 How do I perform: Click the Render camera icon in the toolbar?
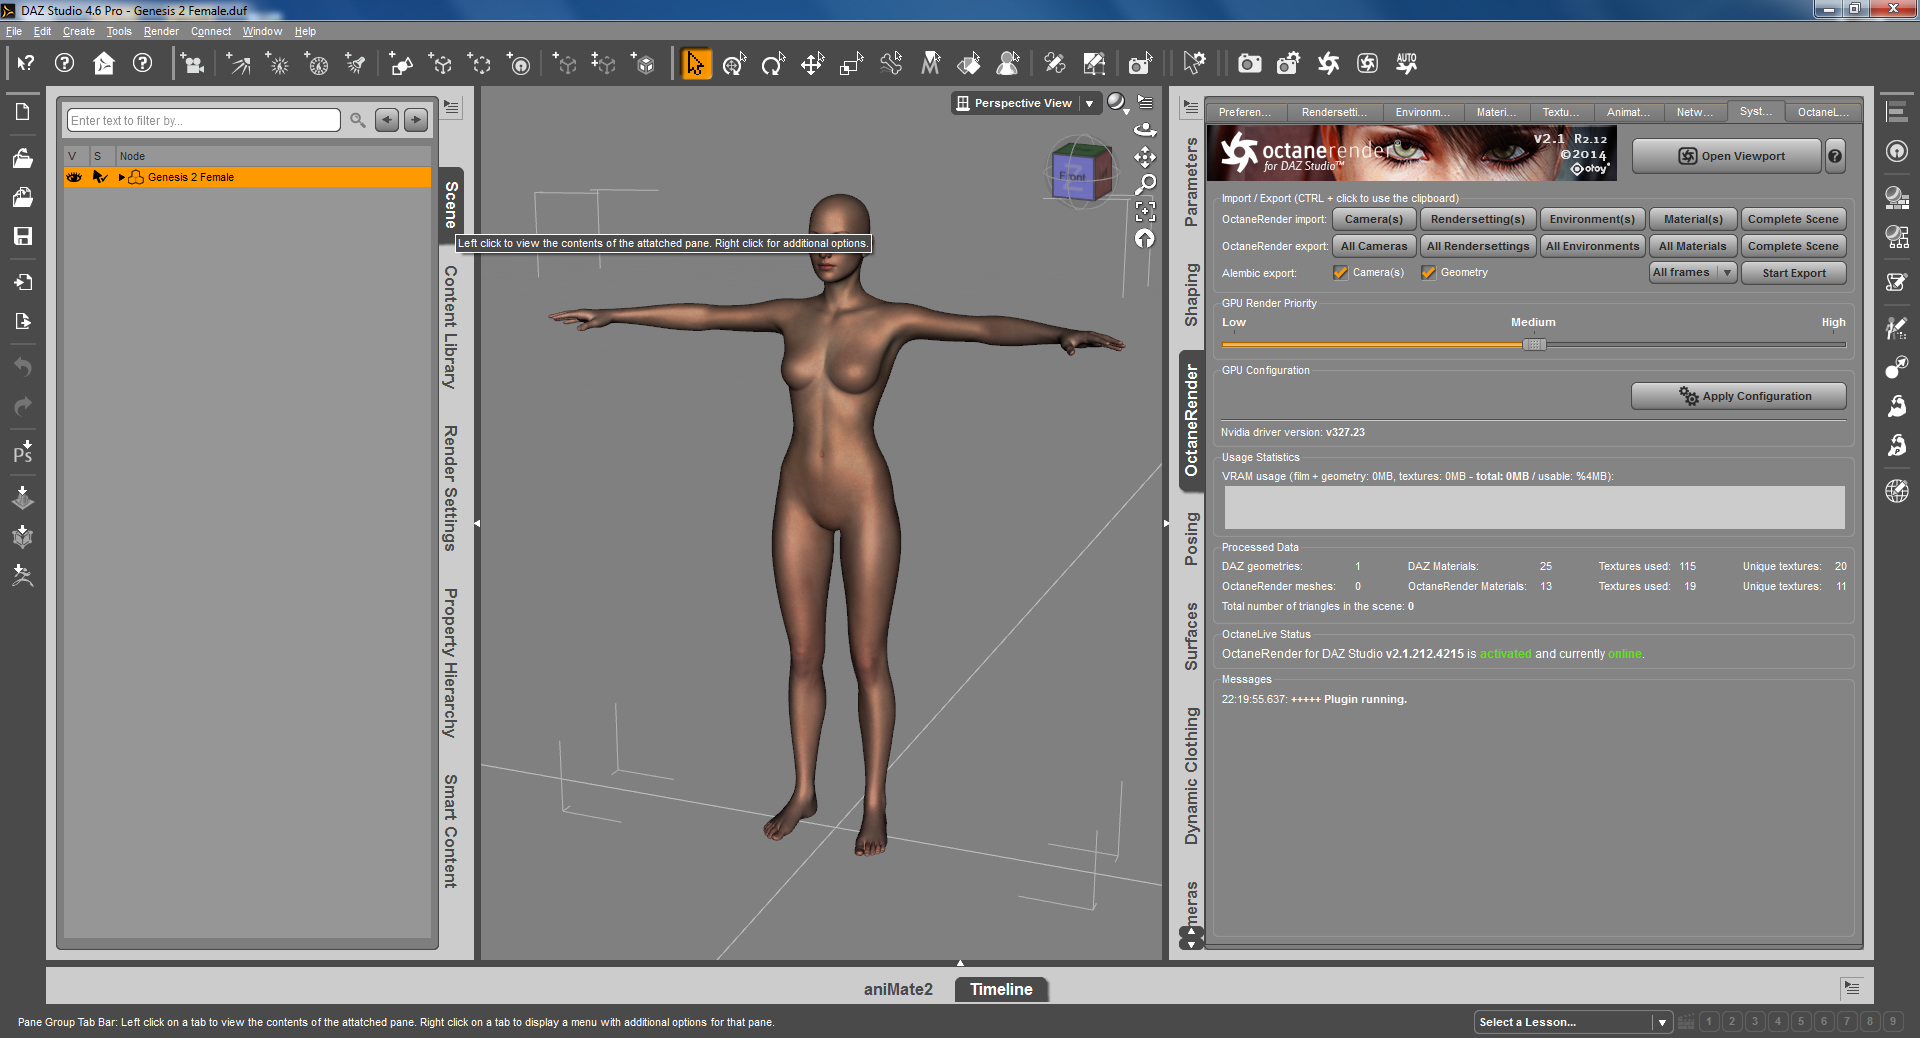(x=1249, y=64)
